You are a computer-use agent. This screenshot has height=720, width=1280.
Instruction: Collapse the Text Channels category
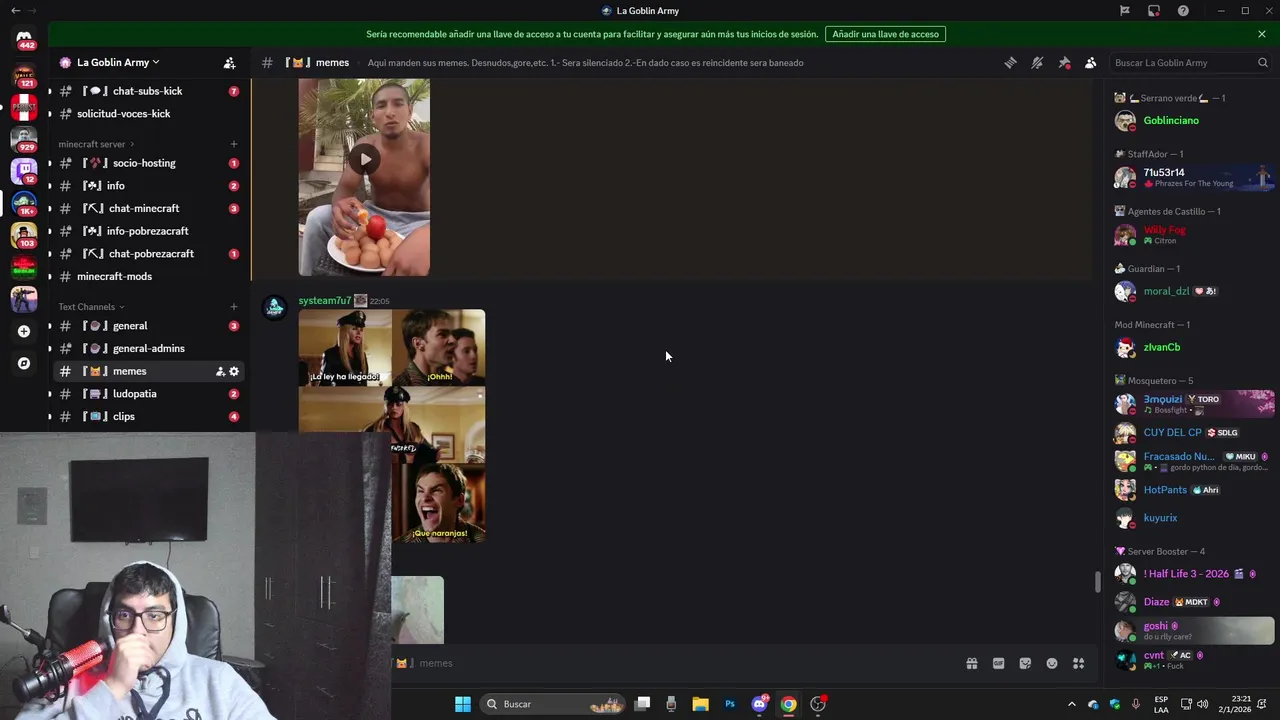pyautogui.click(x=91, y=307)
